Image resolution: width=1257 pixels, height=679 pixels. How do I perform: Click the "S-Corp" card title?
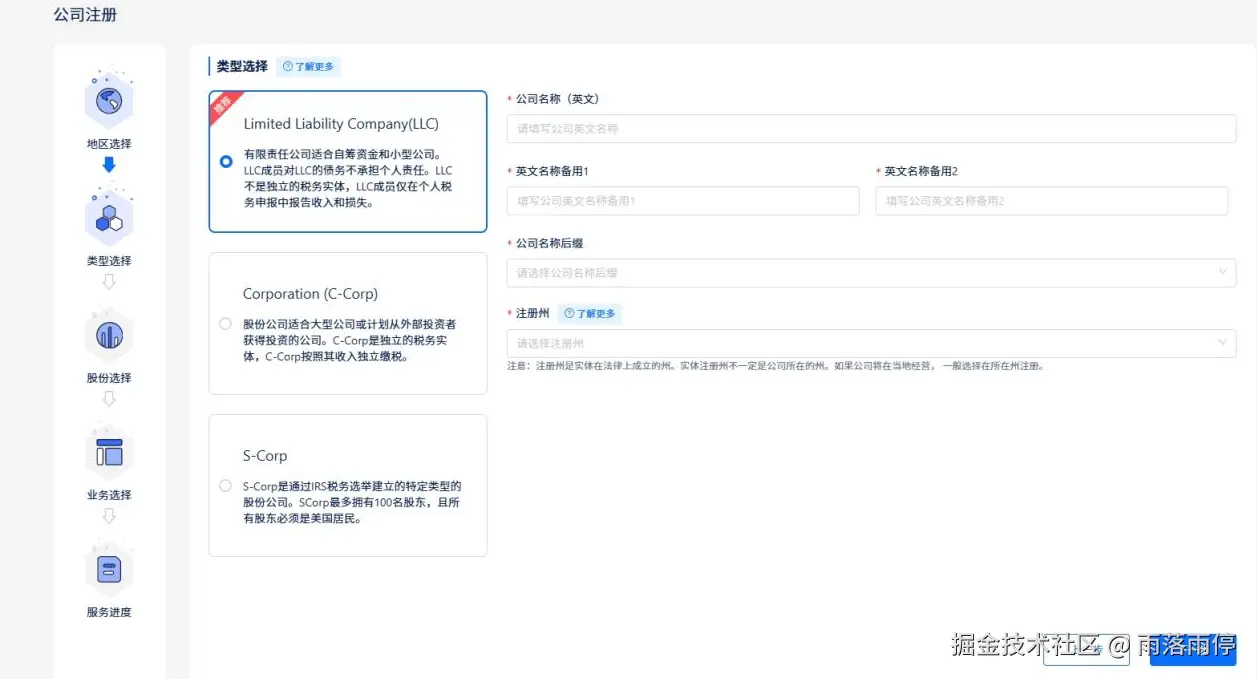pos(265,456)
